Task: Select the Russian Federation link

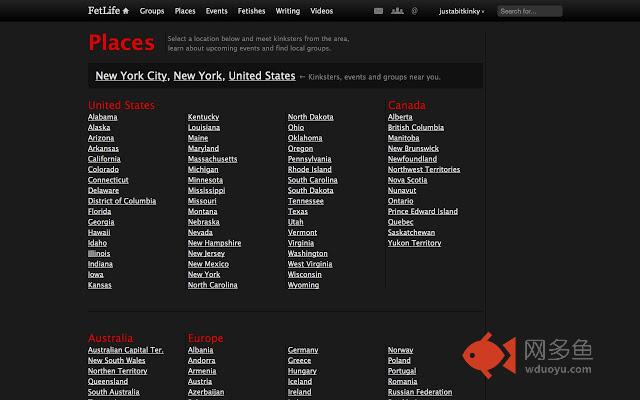Action: 420,392
